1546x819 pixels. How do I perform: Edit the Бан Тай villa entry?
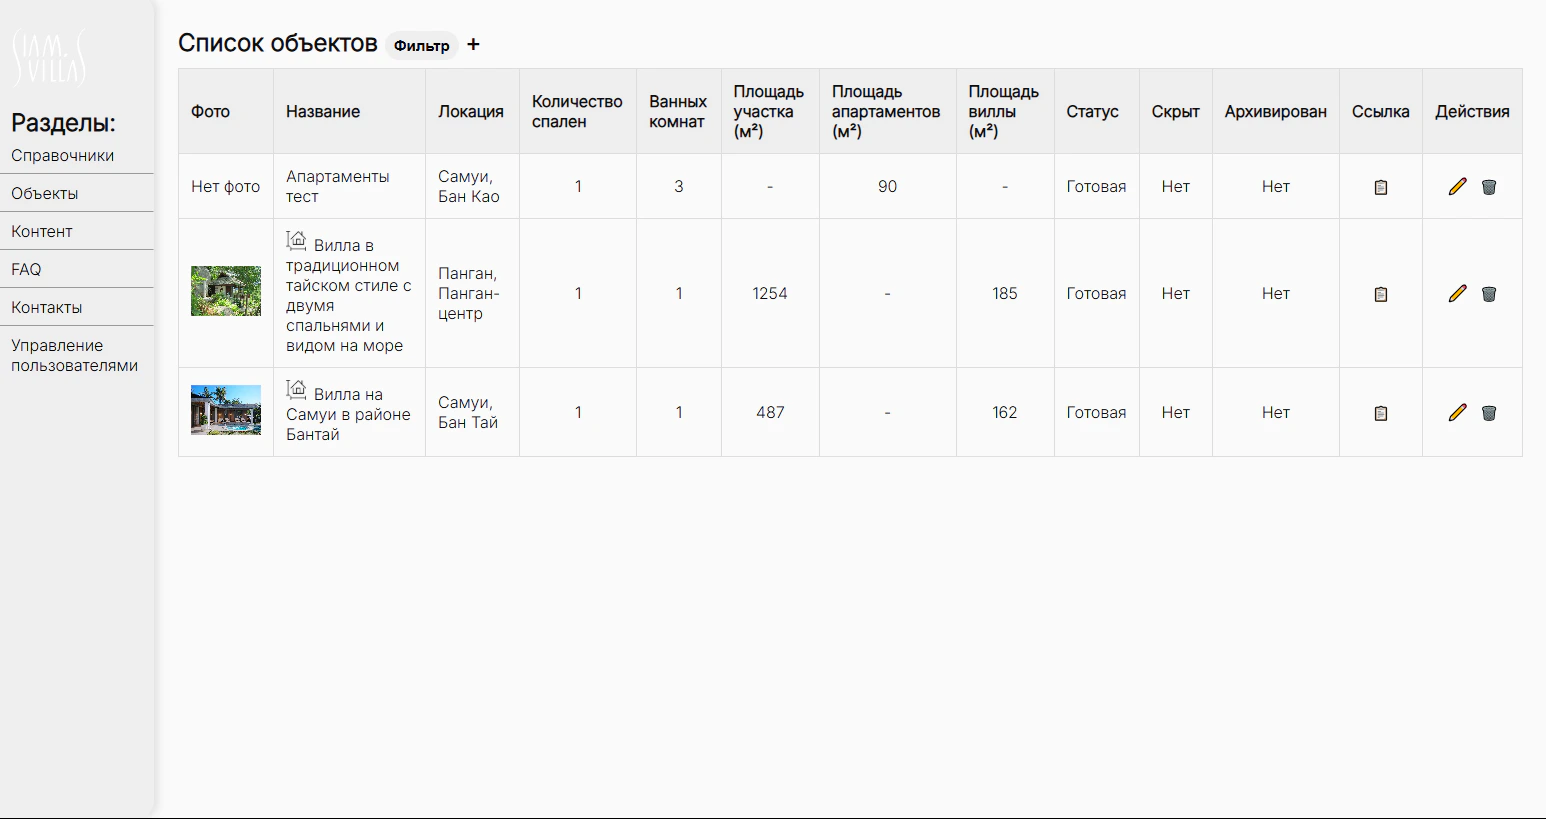coord(1458,412)
